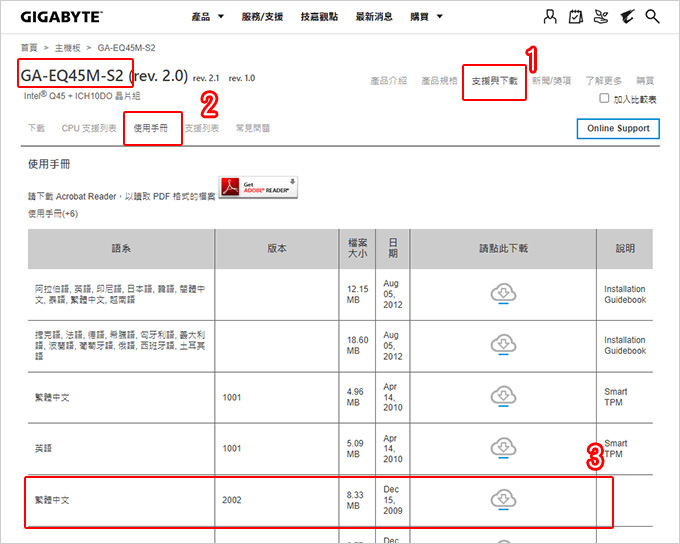The height and width of the screenshot is (544, 680).
Task: Switch to rev. 2.1 link
Action: pyautogui.click(x=206, y=79)
